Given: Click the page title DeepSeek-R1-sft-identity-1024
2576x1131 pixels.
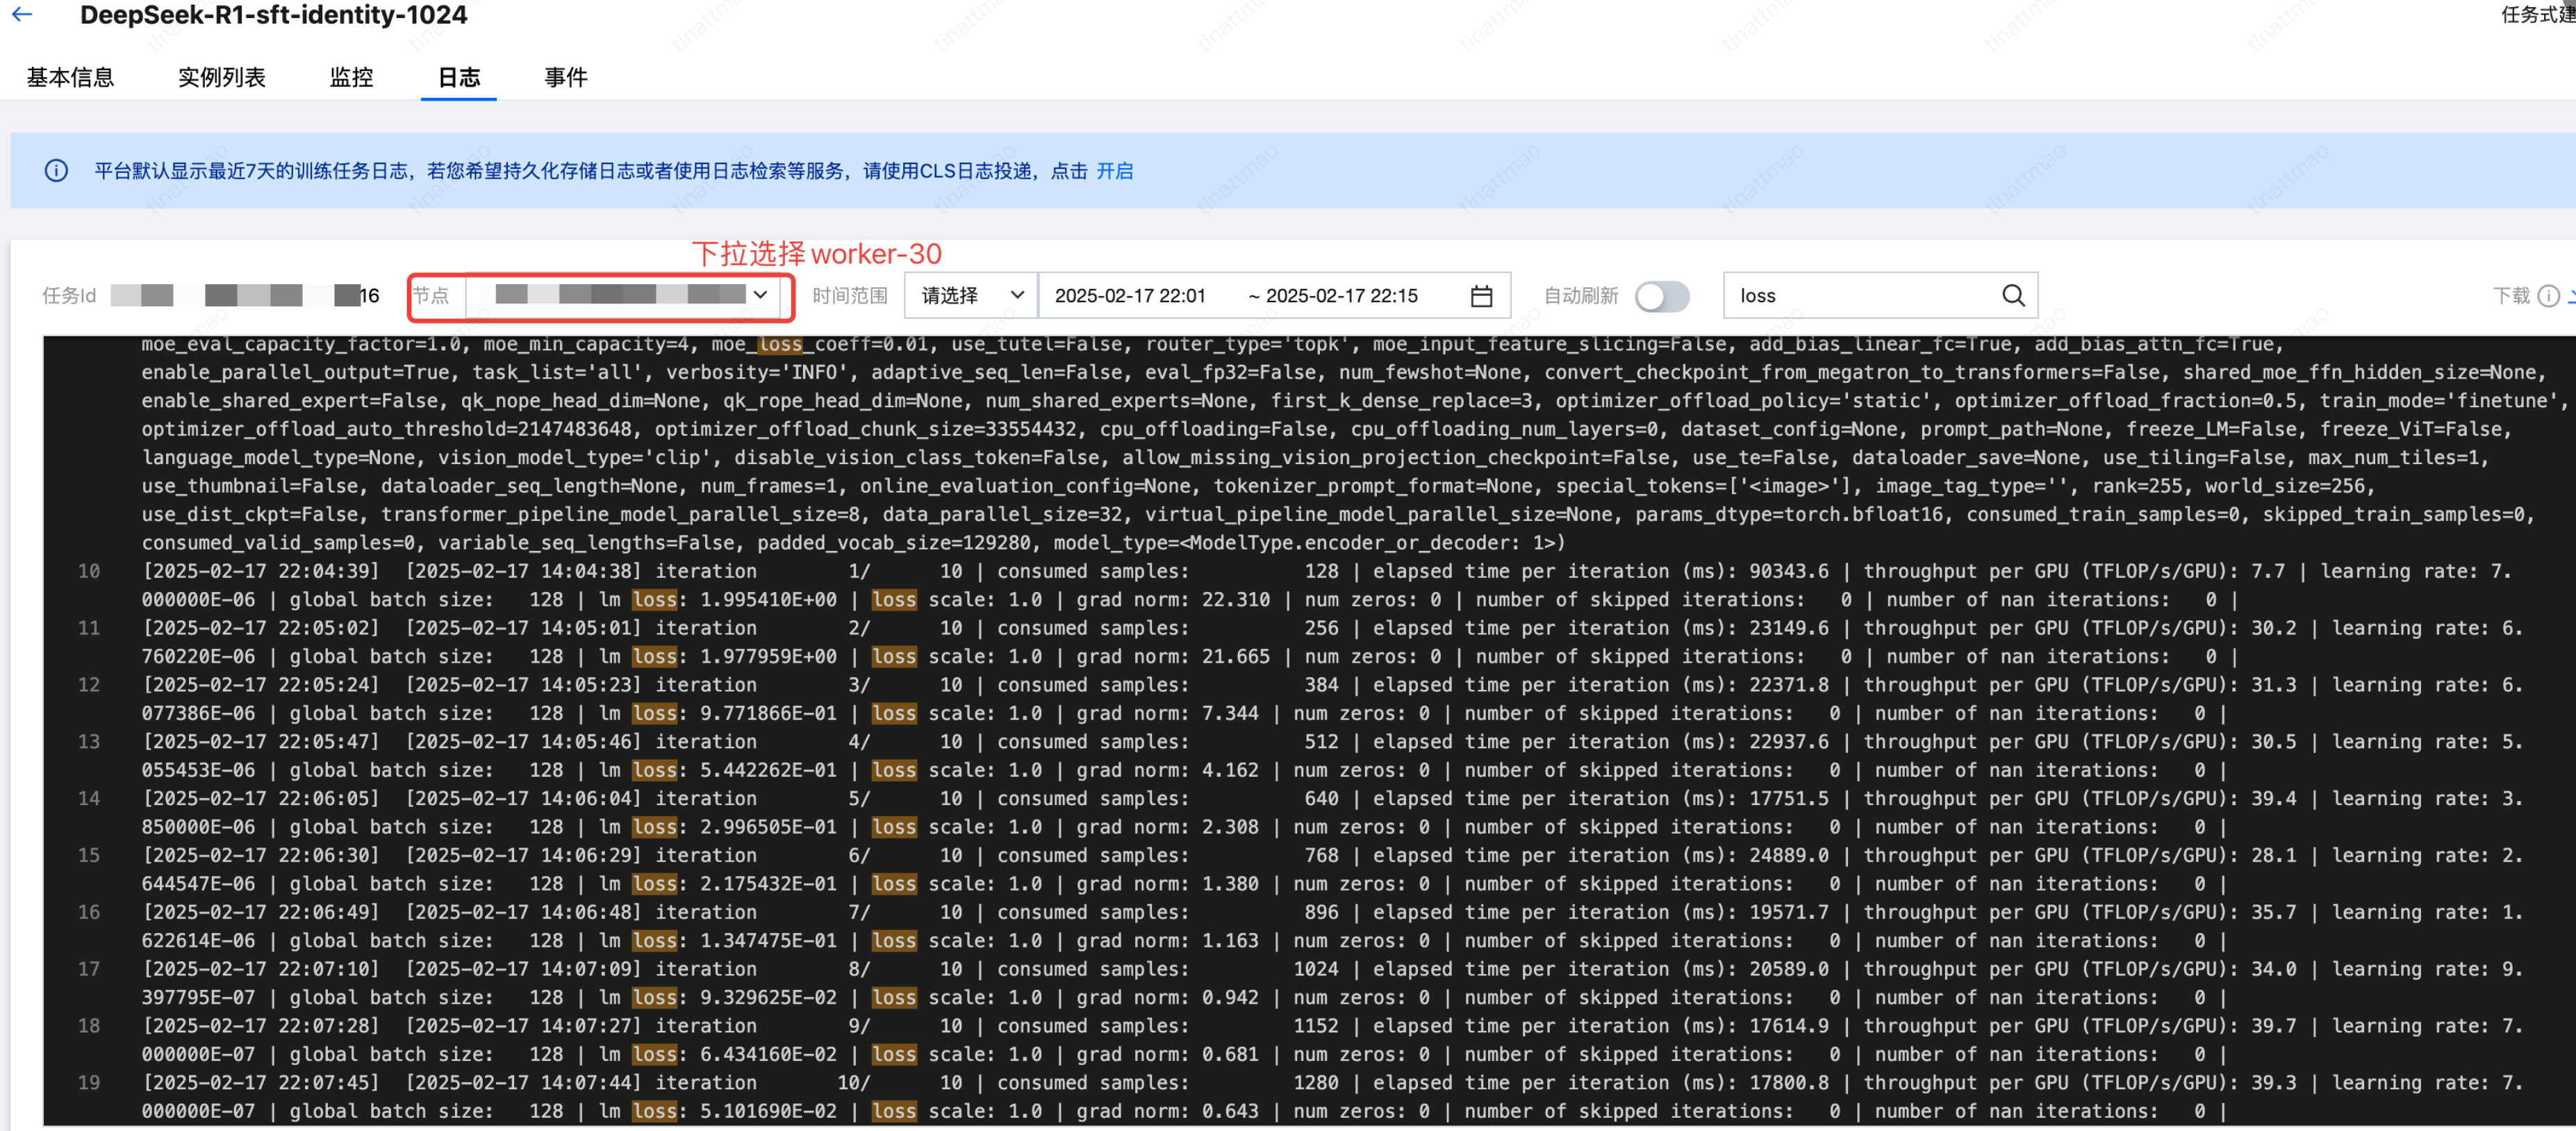Looking at the screenshot, I should 273,15.
